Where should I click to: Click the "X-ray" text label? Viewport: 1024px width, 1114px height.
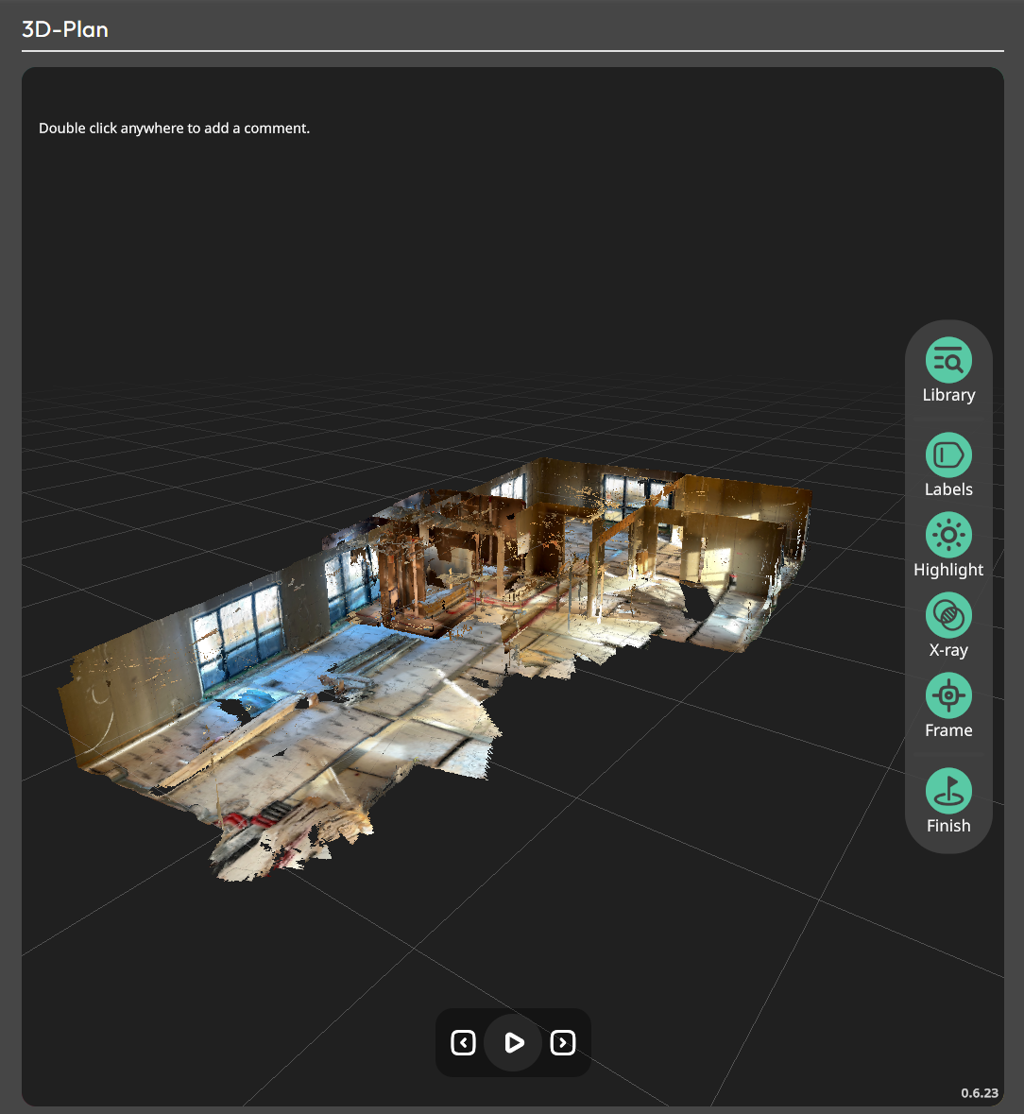948,650
